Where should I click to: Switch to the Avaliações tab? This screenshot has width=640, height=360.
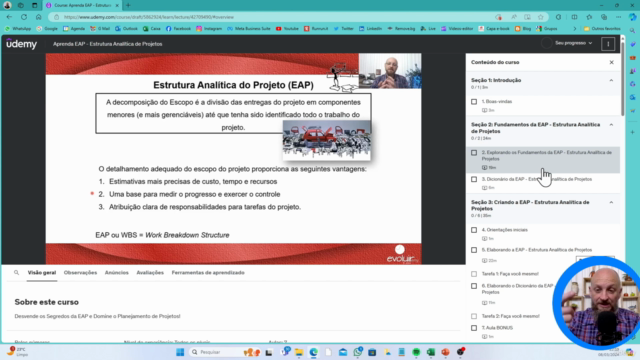pos(150,273)
